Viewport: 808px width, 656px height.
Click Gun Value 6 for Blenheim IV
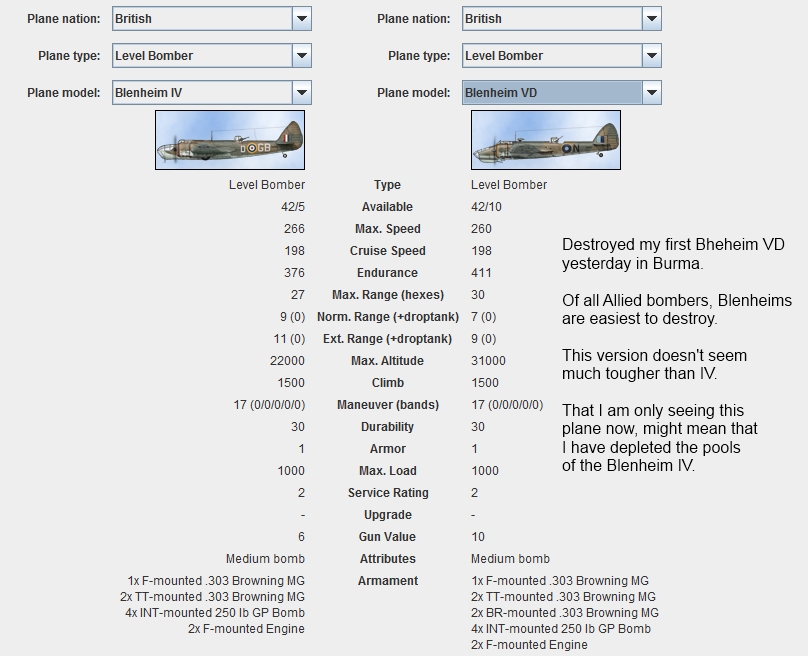coord(301,537)
